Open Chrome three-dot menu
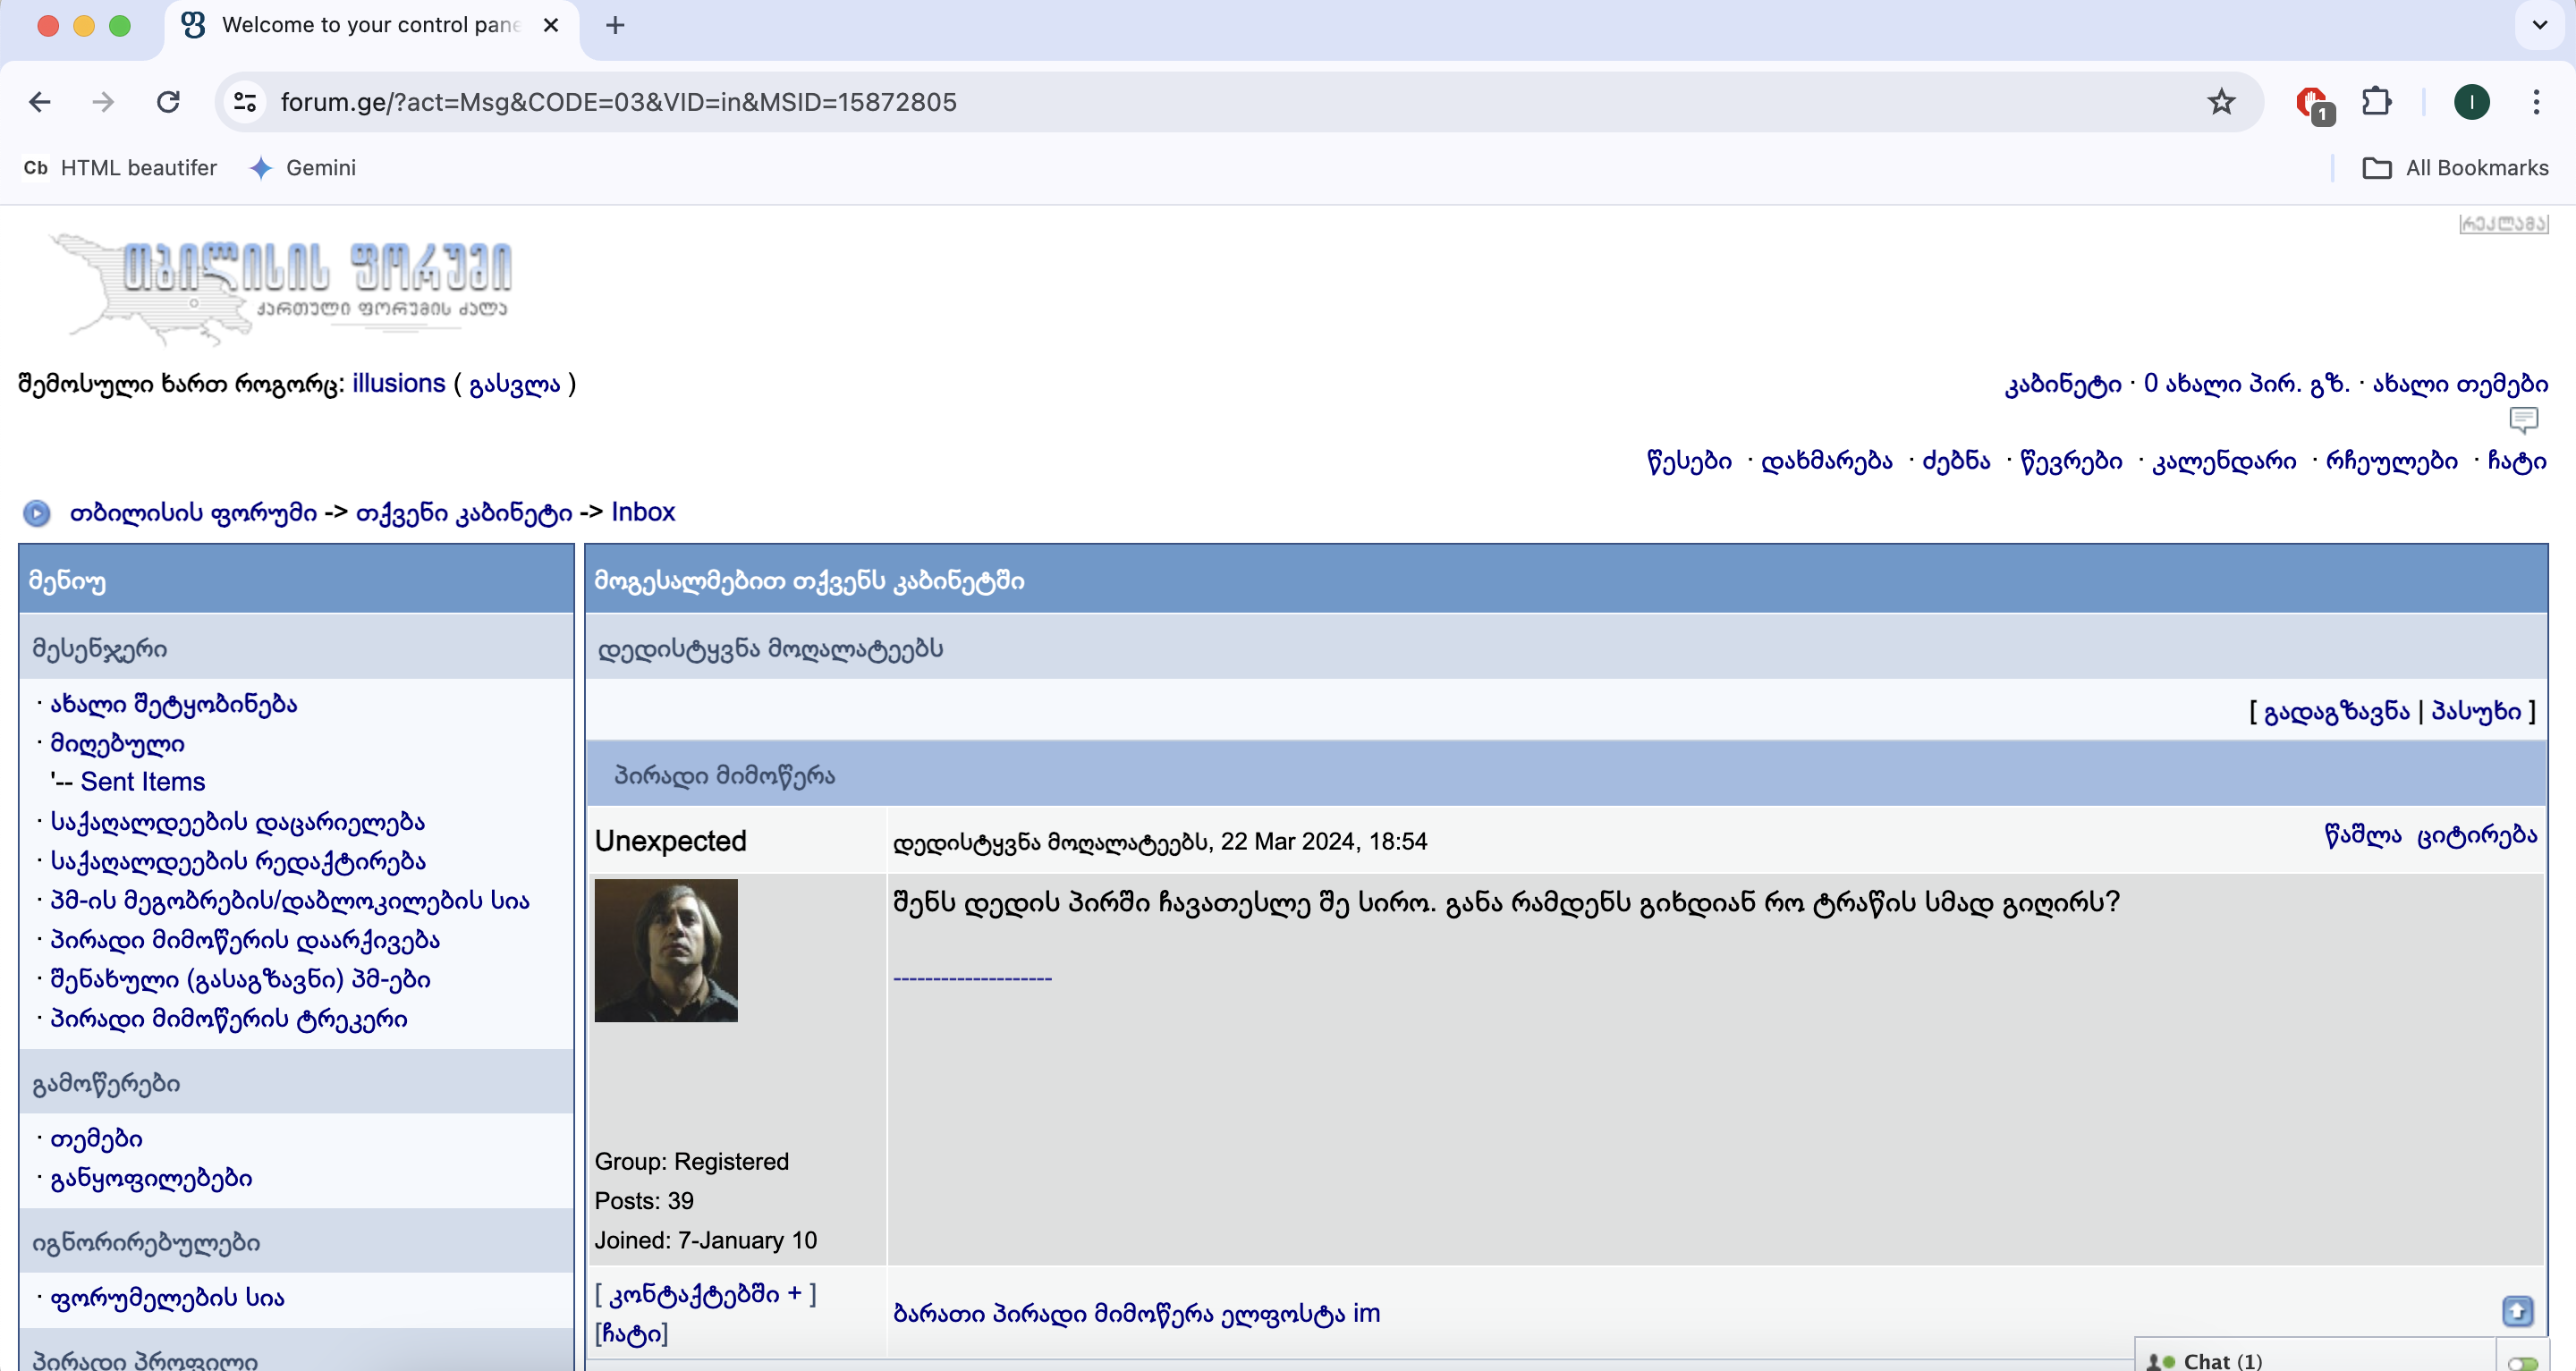Viewport: 2576px width, 1371px height. (2536, 102)
